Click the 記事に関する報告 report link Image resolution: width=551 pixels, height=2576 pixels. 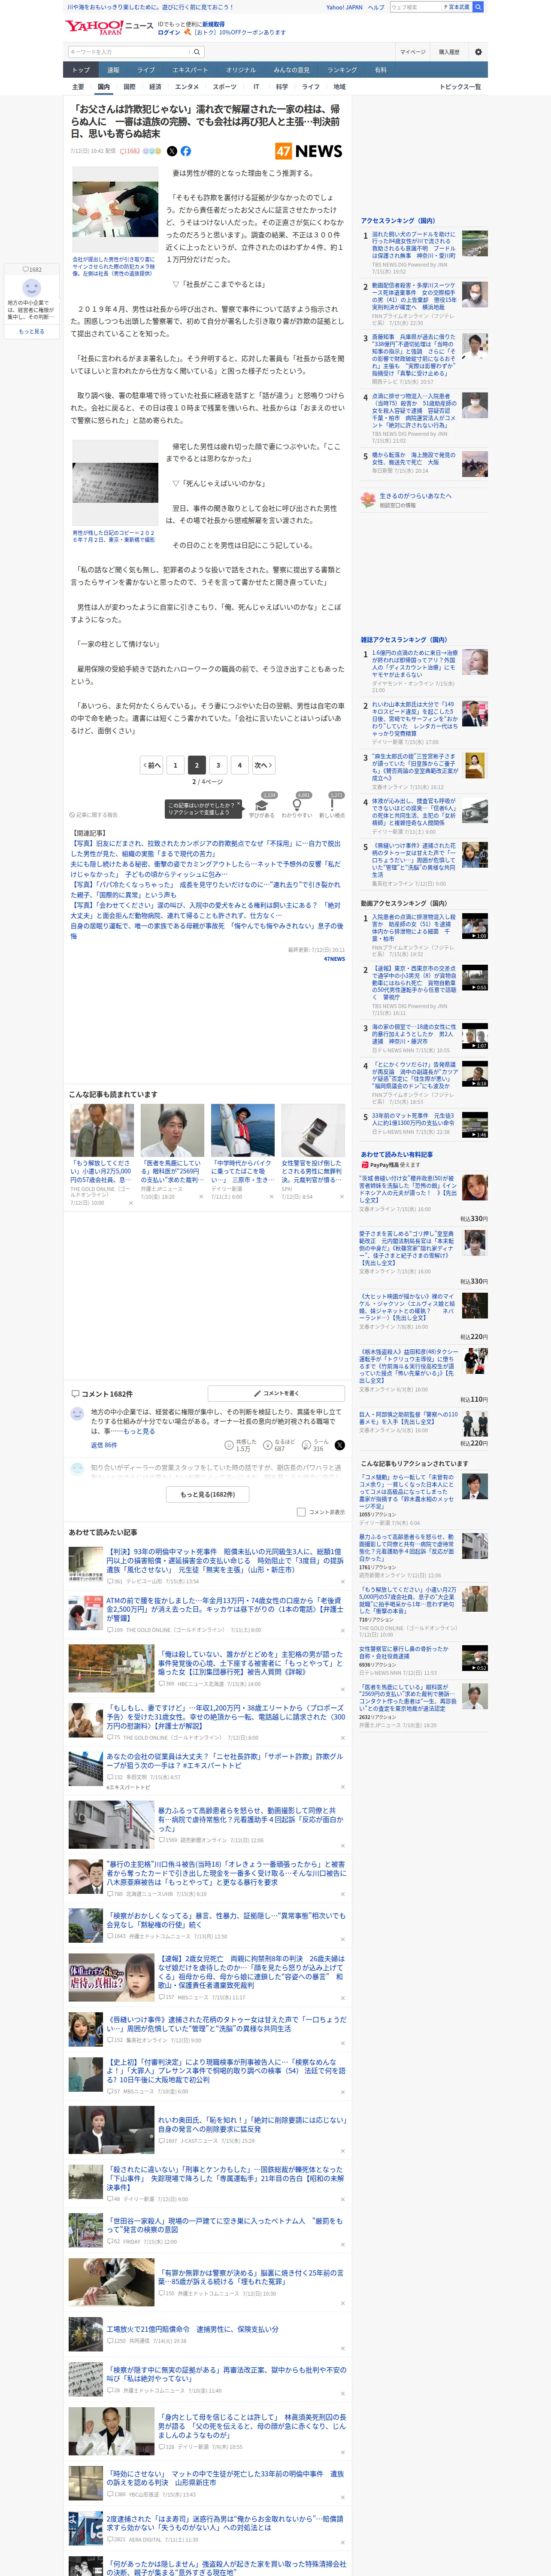93,815
